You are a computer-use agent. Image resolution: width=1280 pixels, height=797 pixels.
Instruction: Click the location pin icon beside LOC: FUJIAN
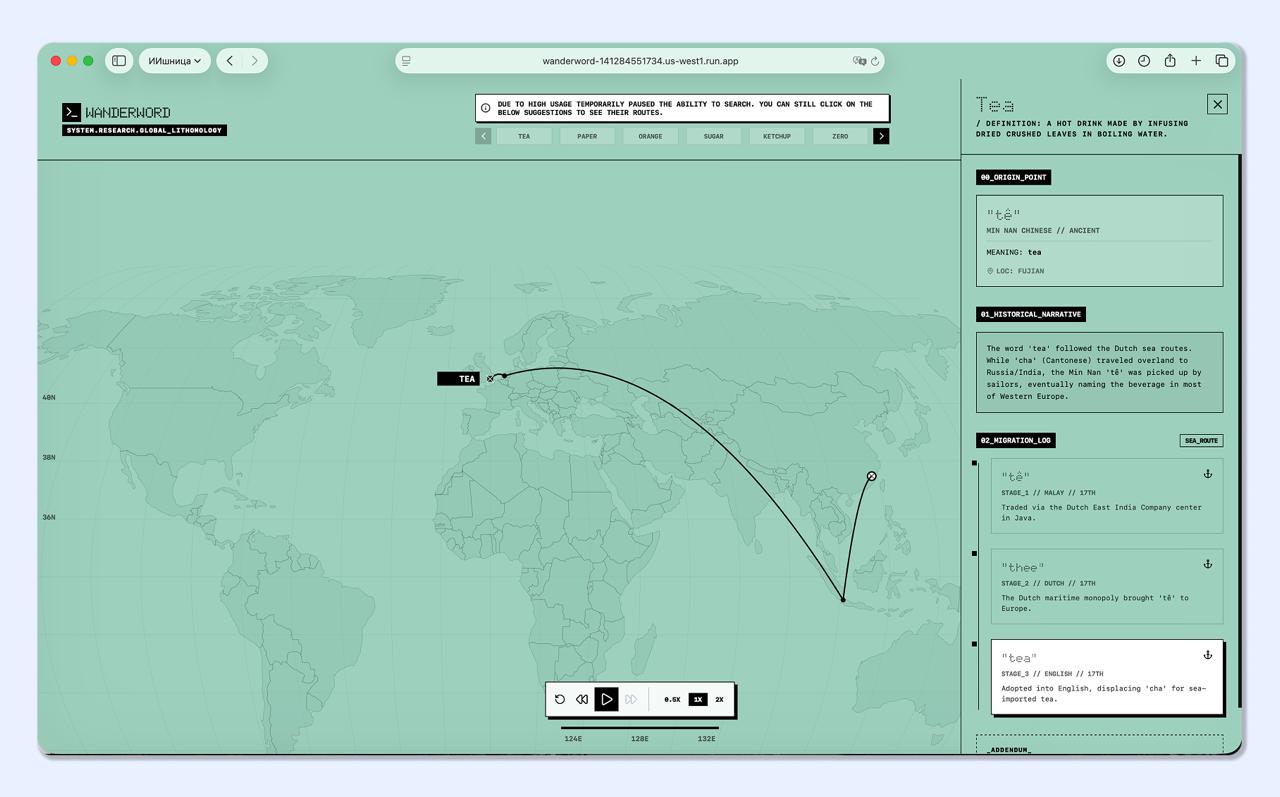(x=990, y=271)
